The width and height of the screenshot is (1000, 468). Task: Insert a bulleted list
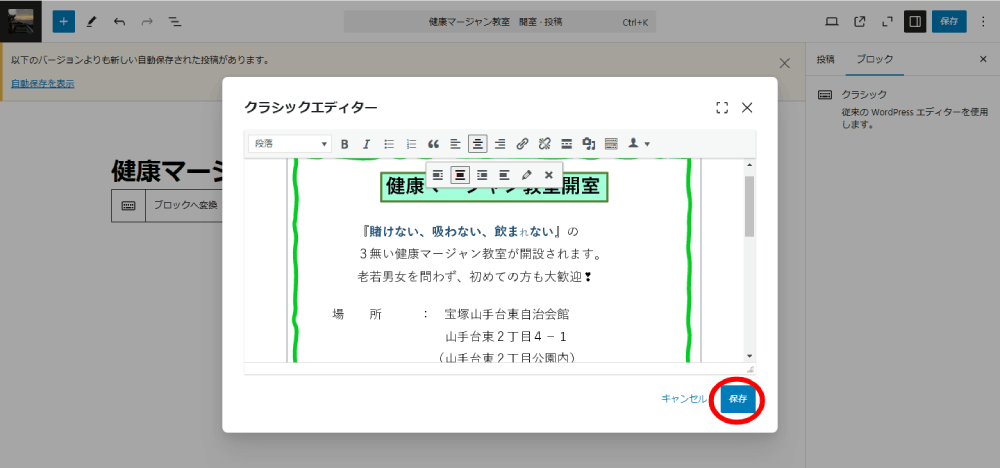point(389,144)
